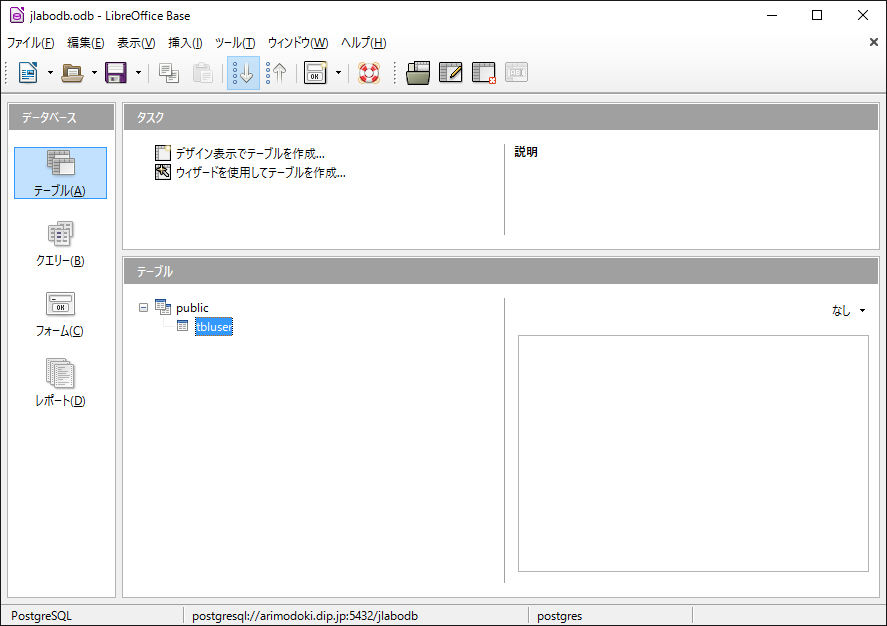Click the New document toolbar icon
Viewport: 887px width, 626px height.
[x=28, y=73]
